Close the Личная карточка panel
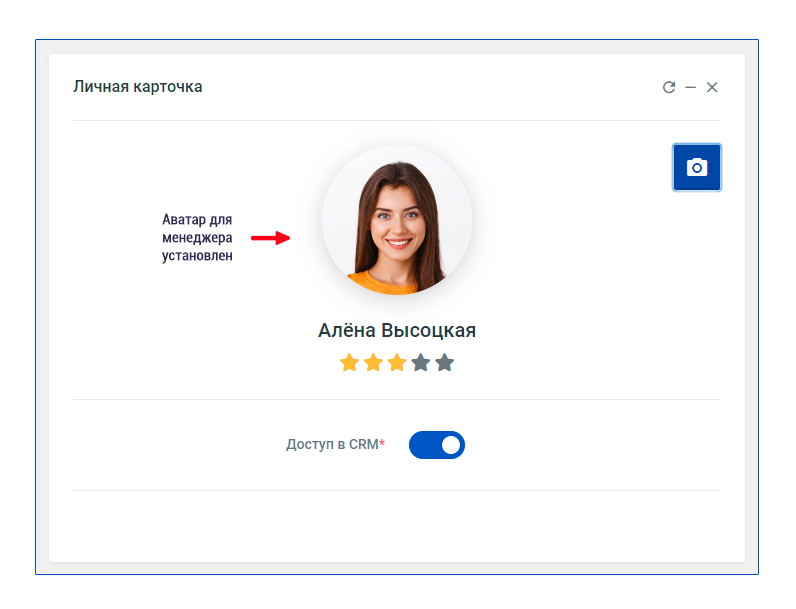 [712, 87]
